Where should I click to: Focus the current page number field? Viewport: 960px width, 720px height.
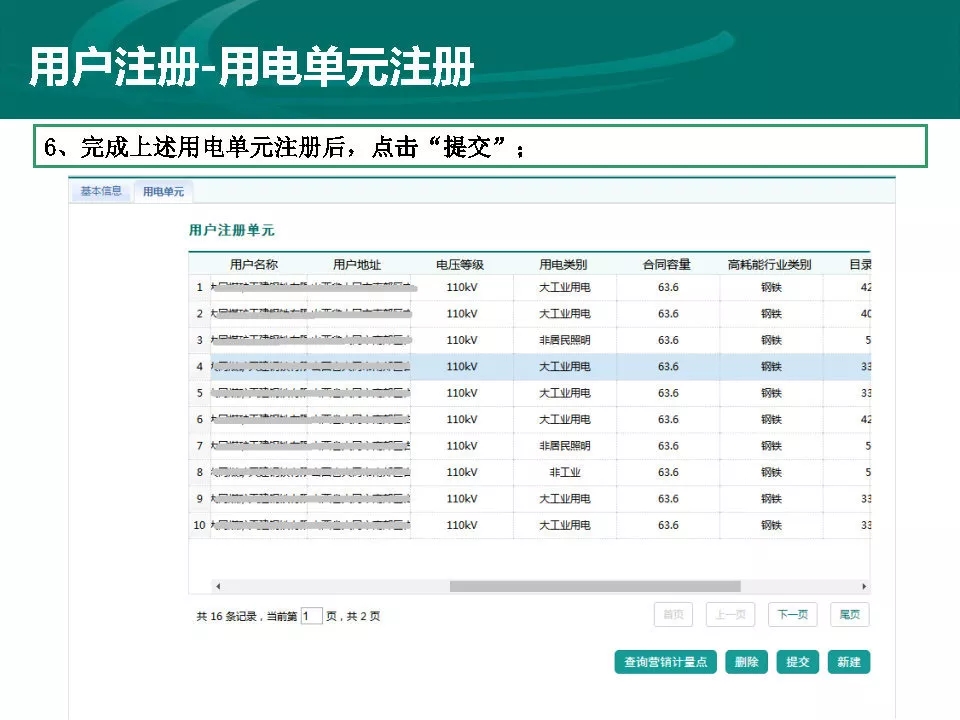click(x=311, y=616)
